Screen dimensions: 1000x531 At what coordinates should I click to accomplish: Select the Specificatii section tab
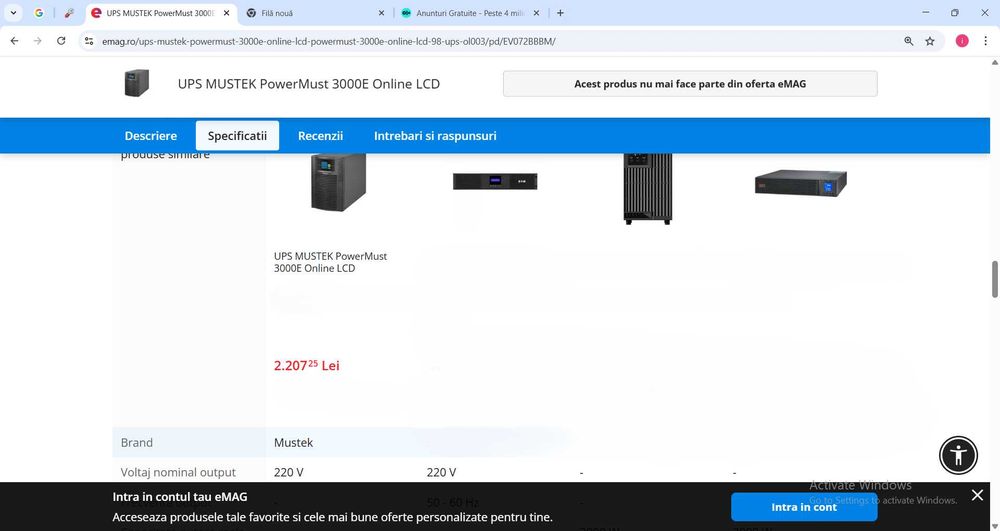pos(237,136)
